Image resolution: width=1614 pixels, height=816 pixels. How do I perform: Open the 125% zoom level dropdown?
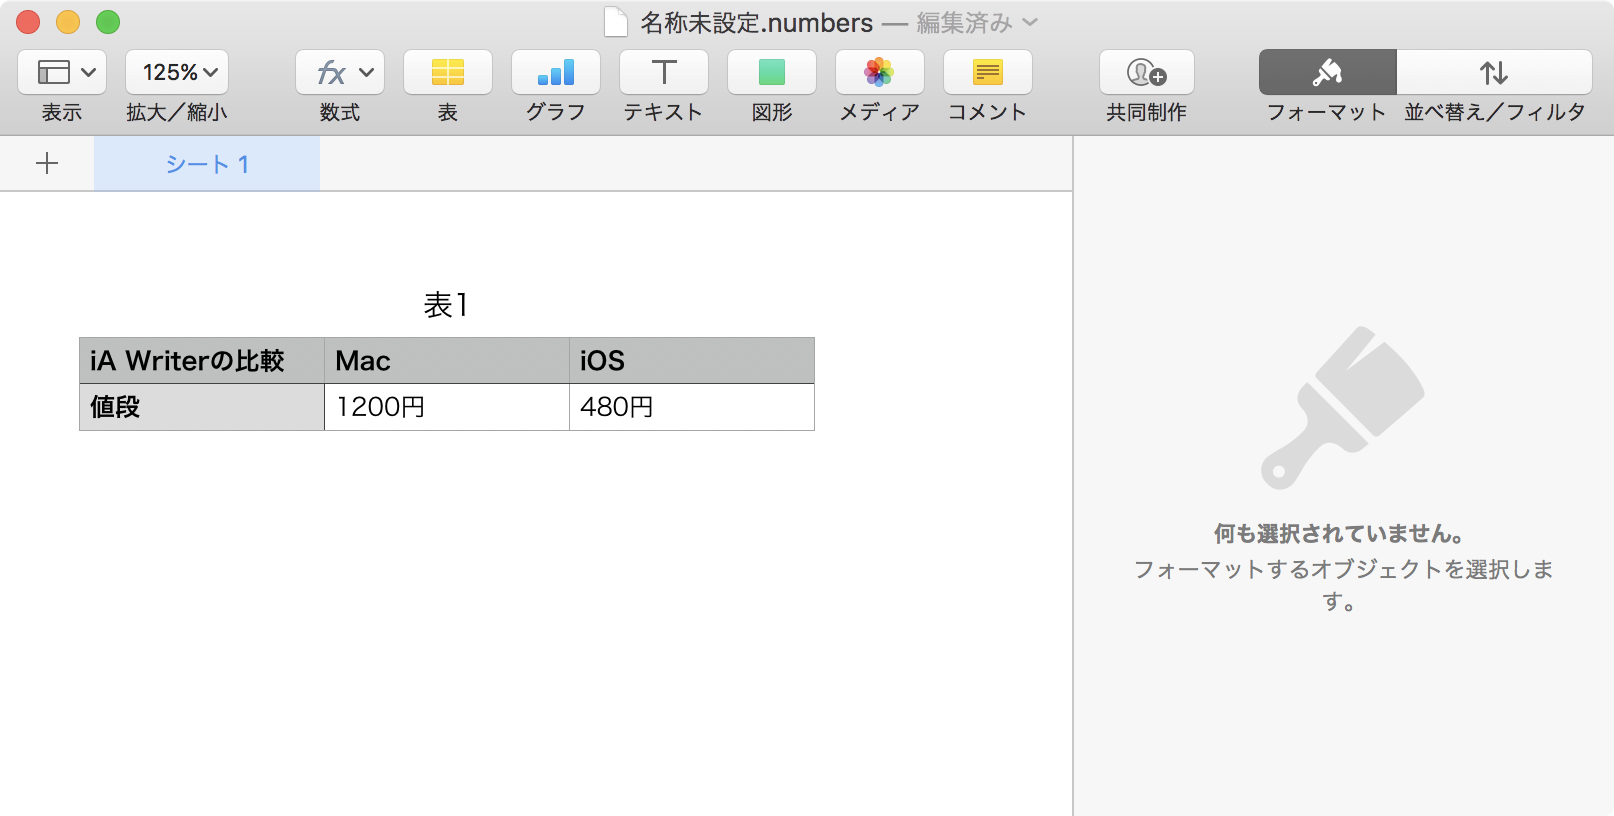(177, 73)
